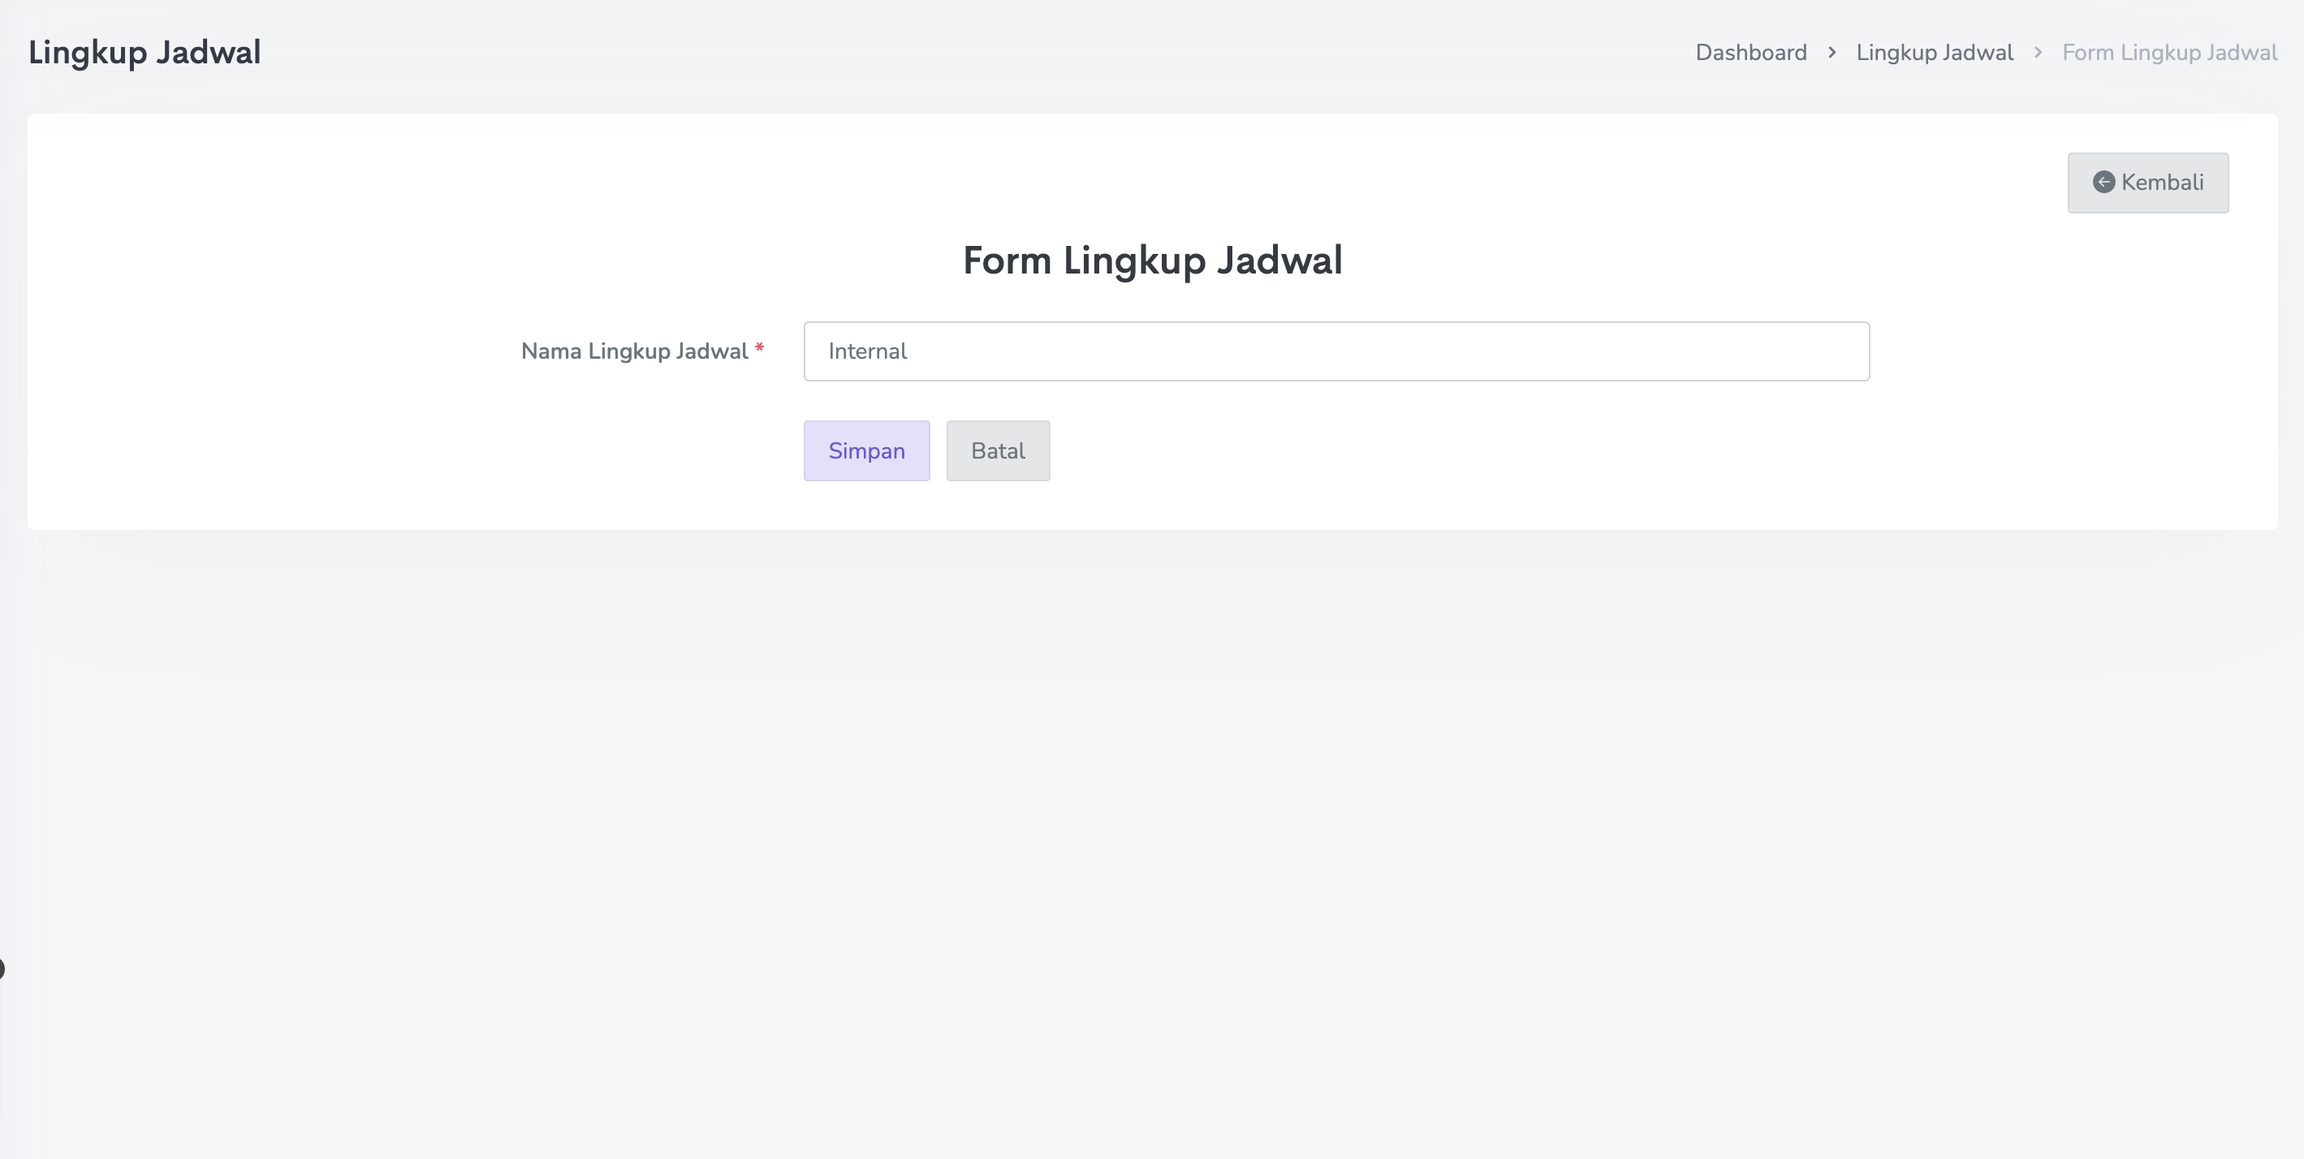This screenshot has height=1159, width=2304.
Task: Go to the Lingkup Jadwal breadcrumb link
Action: (x=1935, y=52)
